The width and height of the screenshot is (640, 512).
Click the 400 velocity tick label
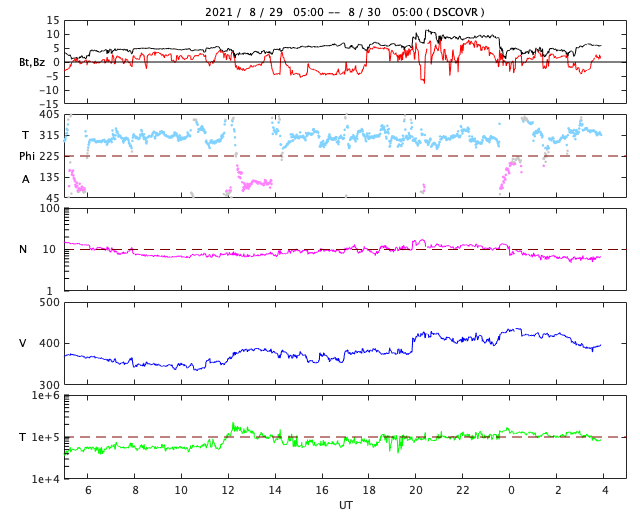(49, 343)
